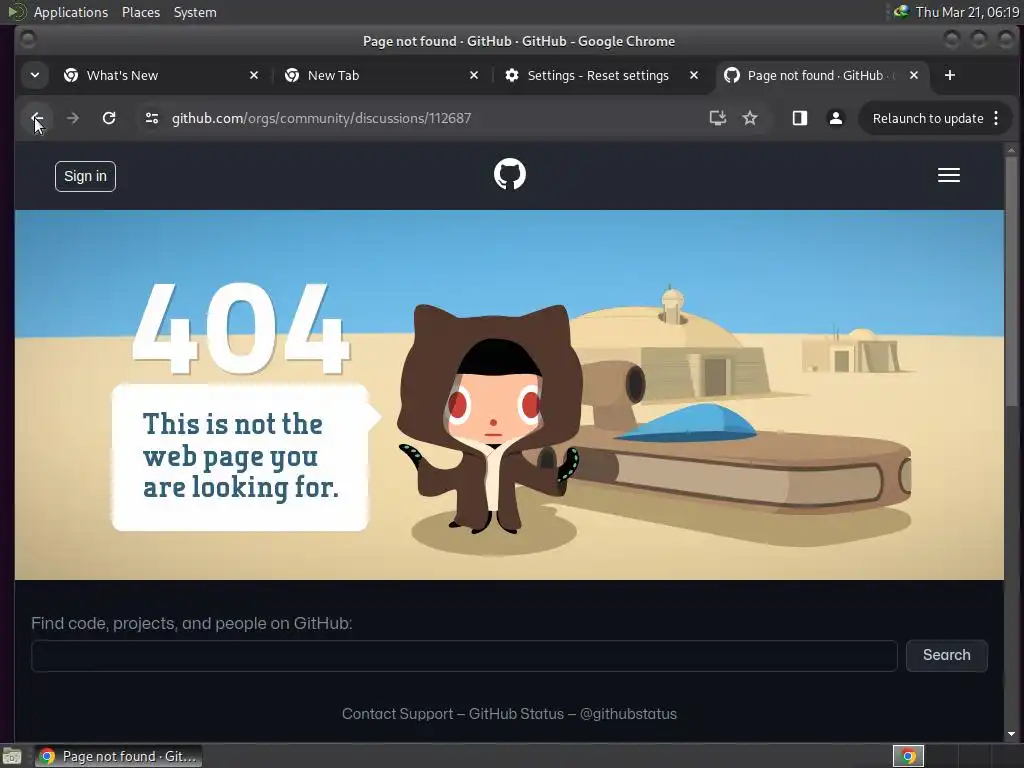Select Page not found taskbar window entry
This screenshot has width=1024, height=768.
118,756
